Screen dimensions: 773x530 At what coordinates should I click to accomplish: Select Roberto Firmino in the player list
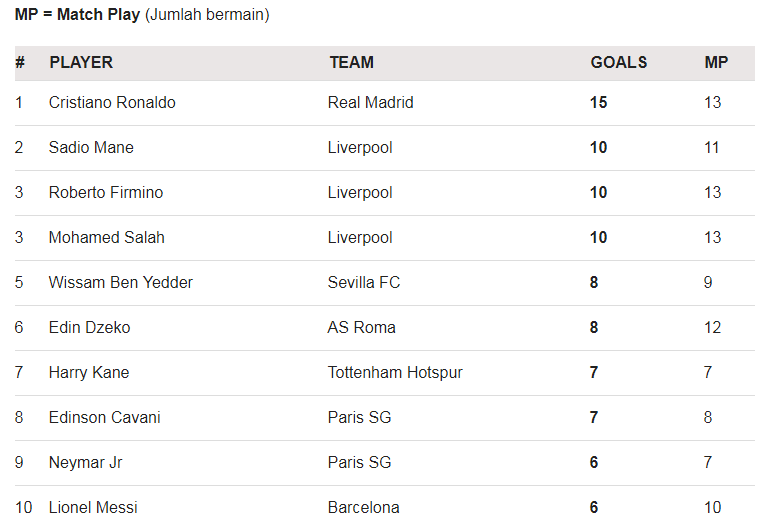[106, 192]
